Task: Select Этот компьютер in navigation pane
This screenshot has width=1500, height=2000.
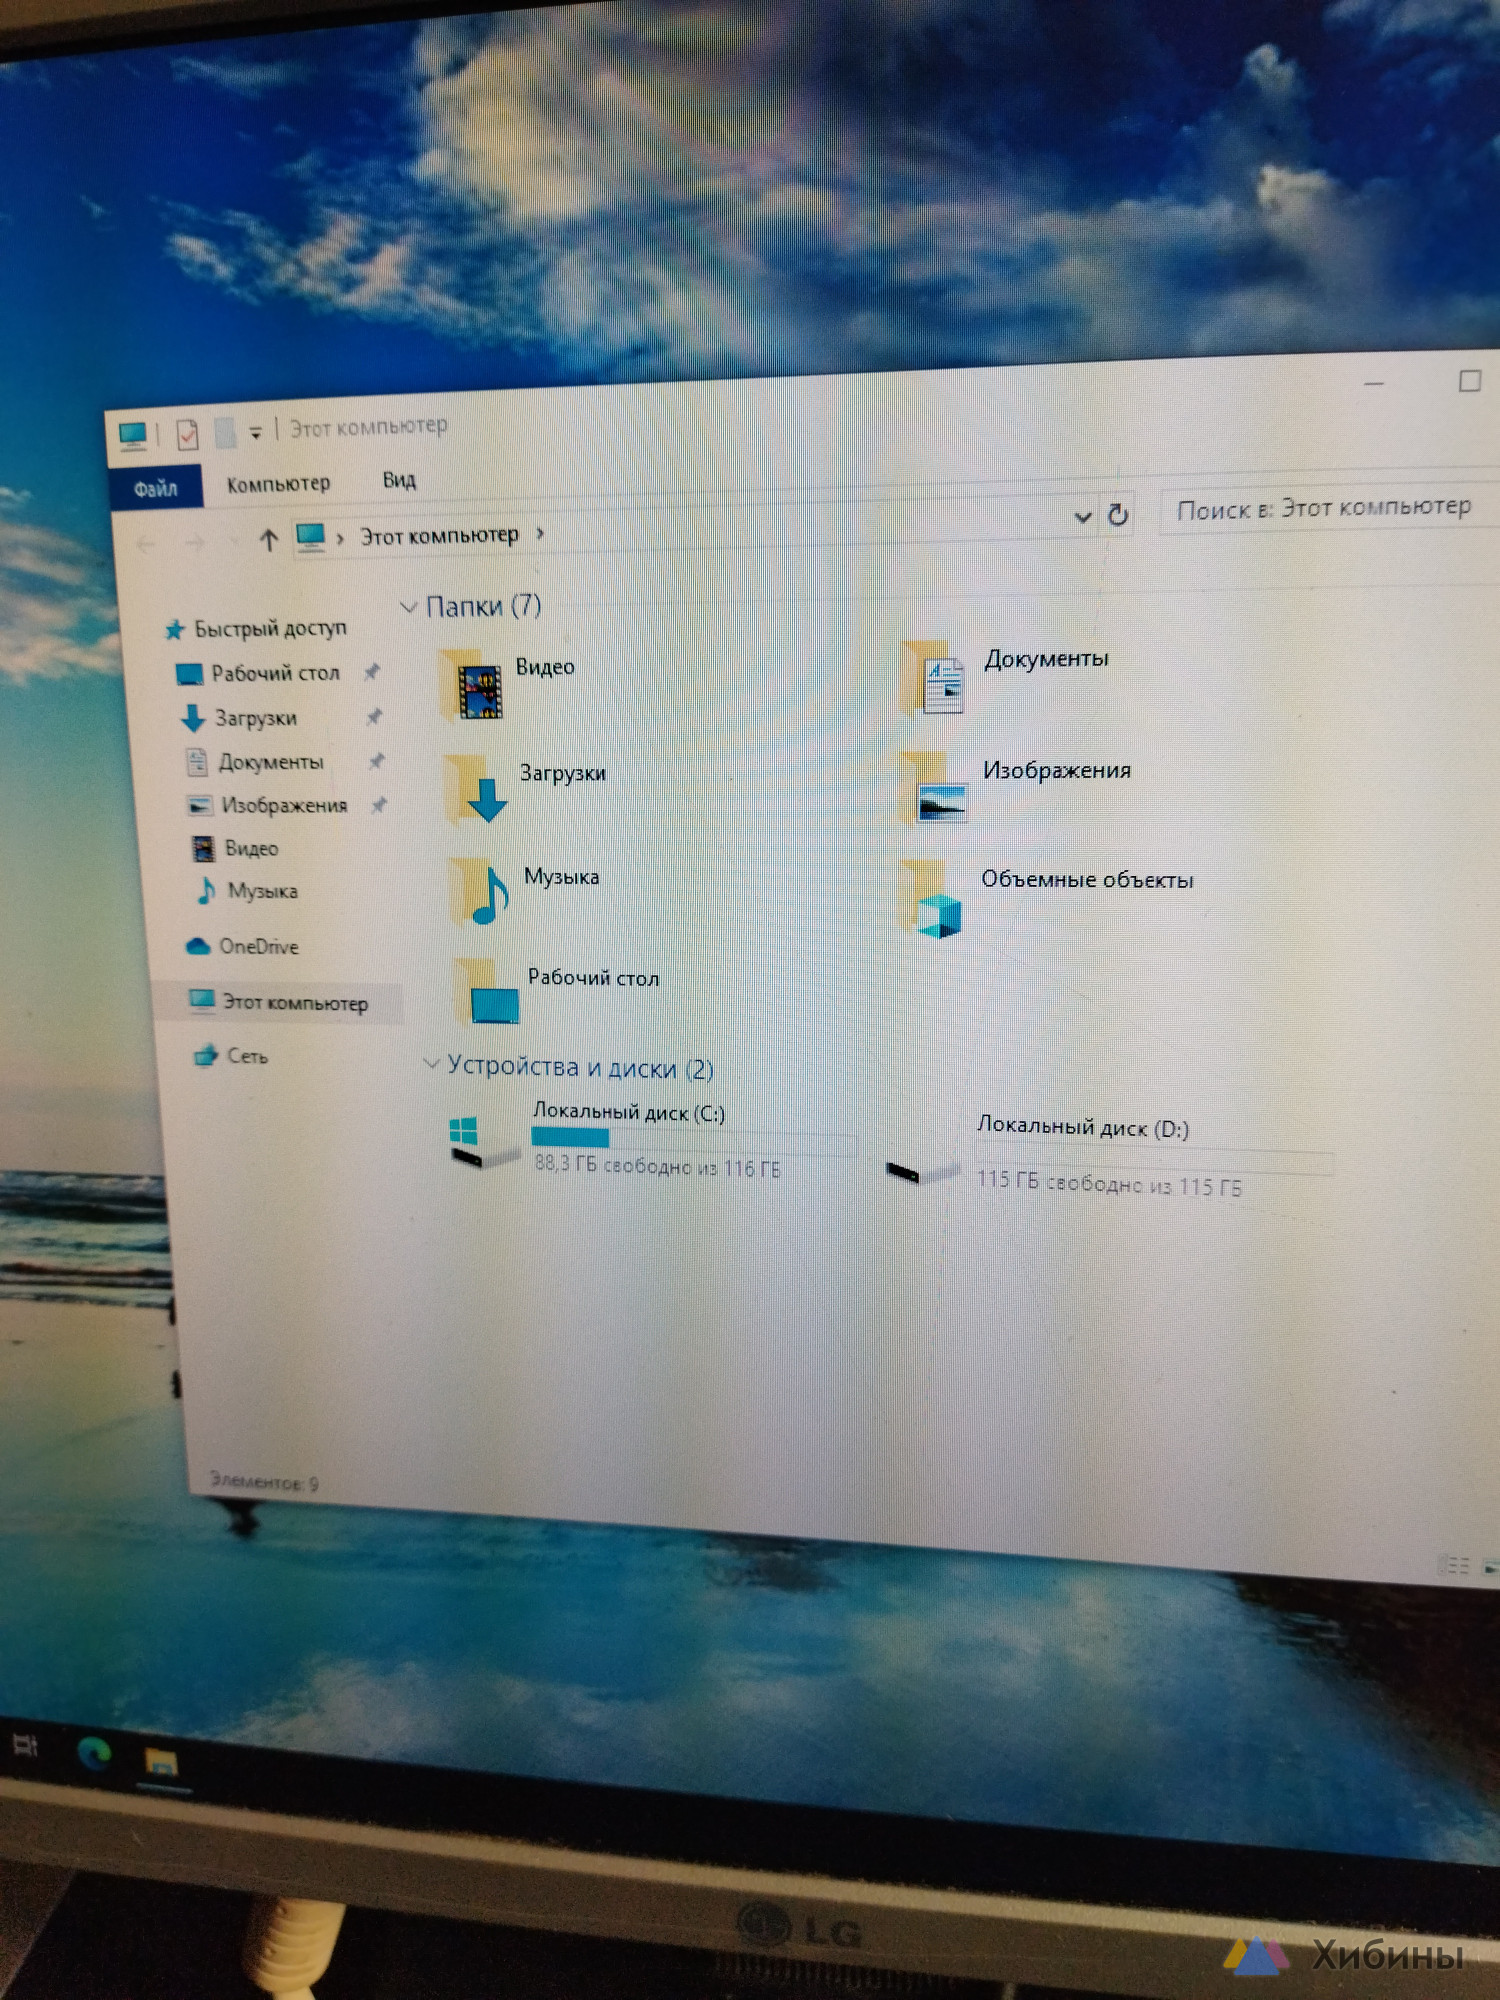Action: click(295, 1003)
